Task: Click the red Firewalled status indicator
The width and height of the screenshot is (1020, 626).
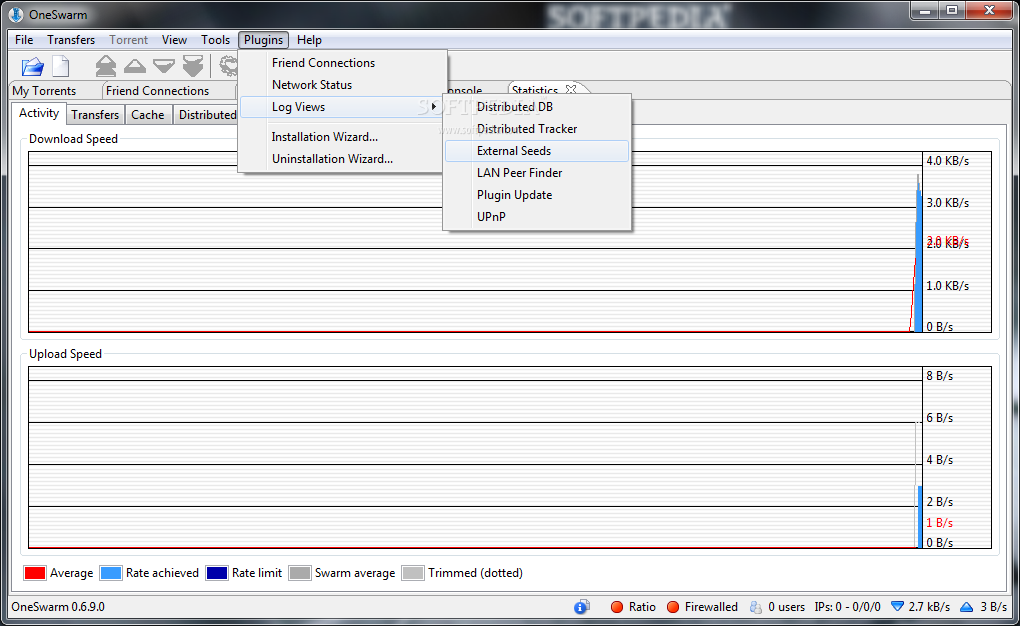Action: [673, 607]
